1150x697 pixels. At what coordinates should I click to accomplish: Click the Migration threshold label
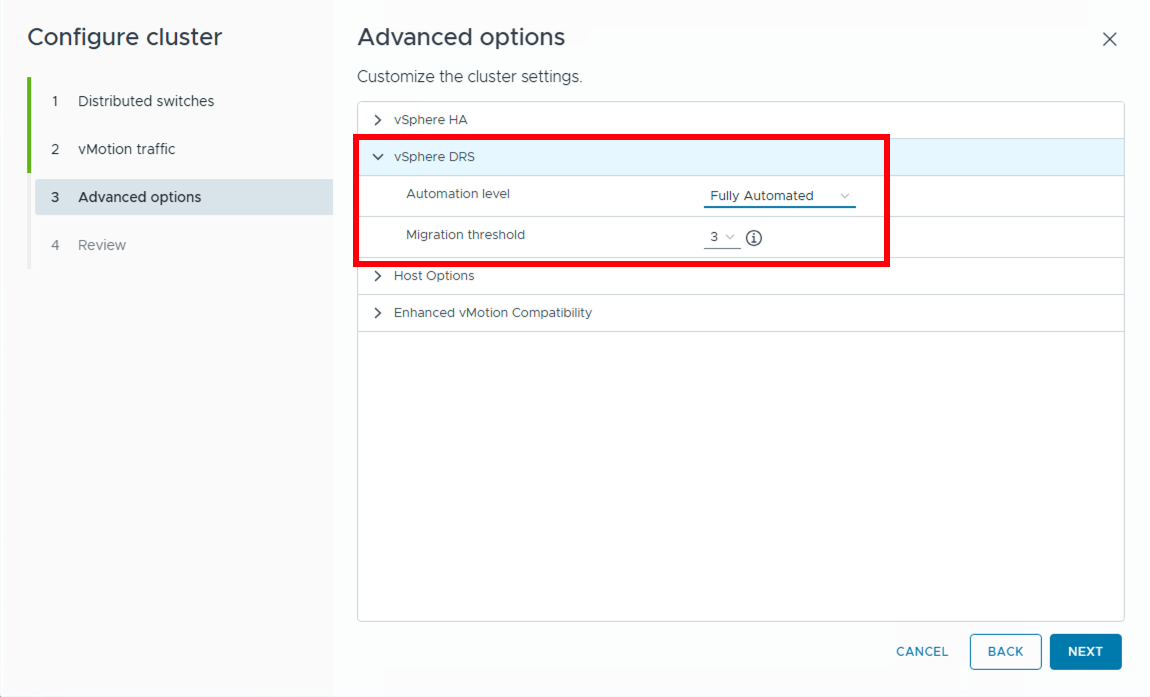pos(465,235)
